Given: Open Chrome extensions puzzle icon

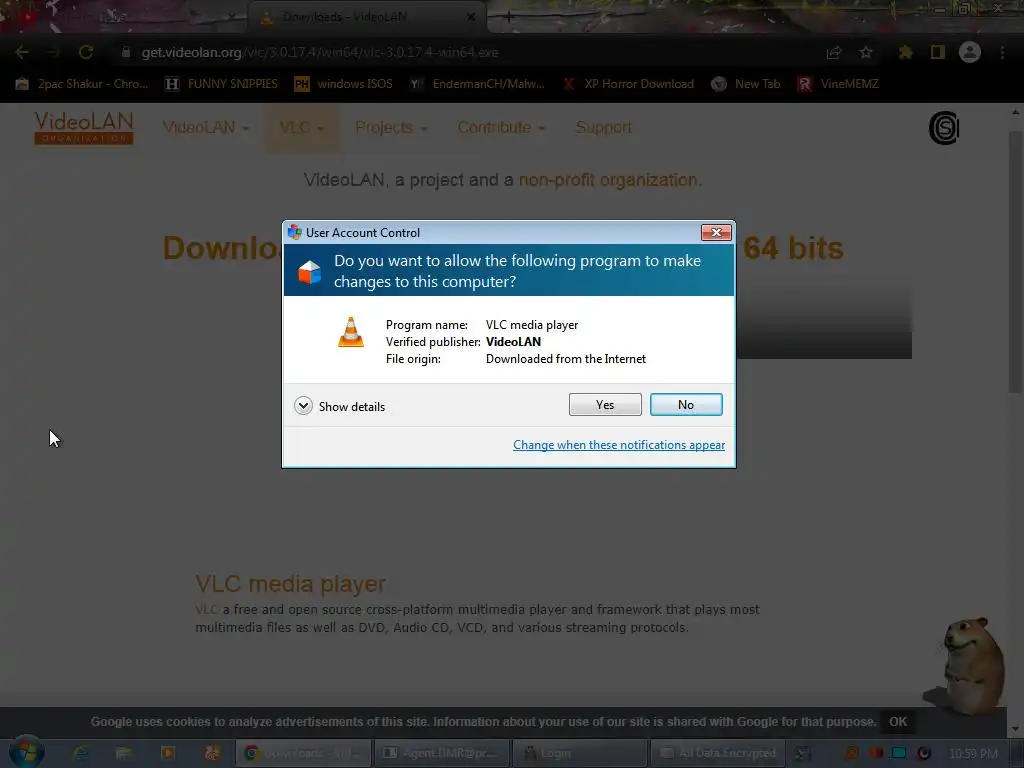Looking at the screenshot, I should pyautogui.click(x=905, y=52).
